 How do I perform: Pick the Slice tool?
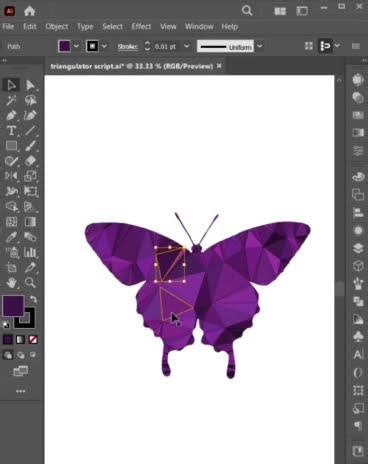(x=30, y=267)
